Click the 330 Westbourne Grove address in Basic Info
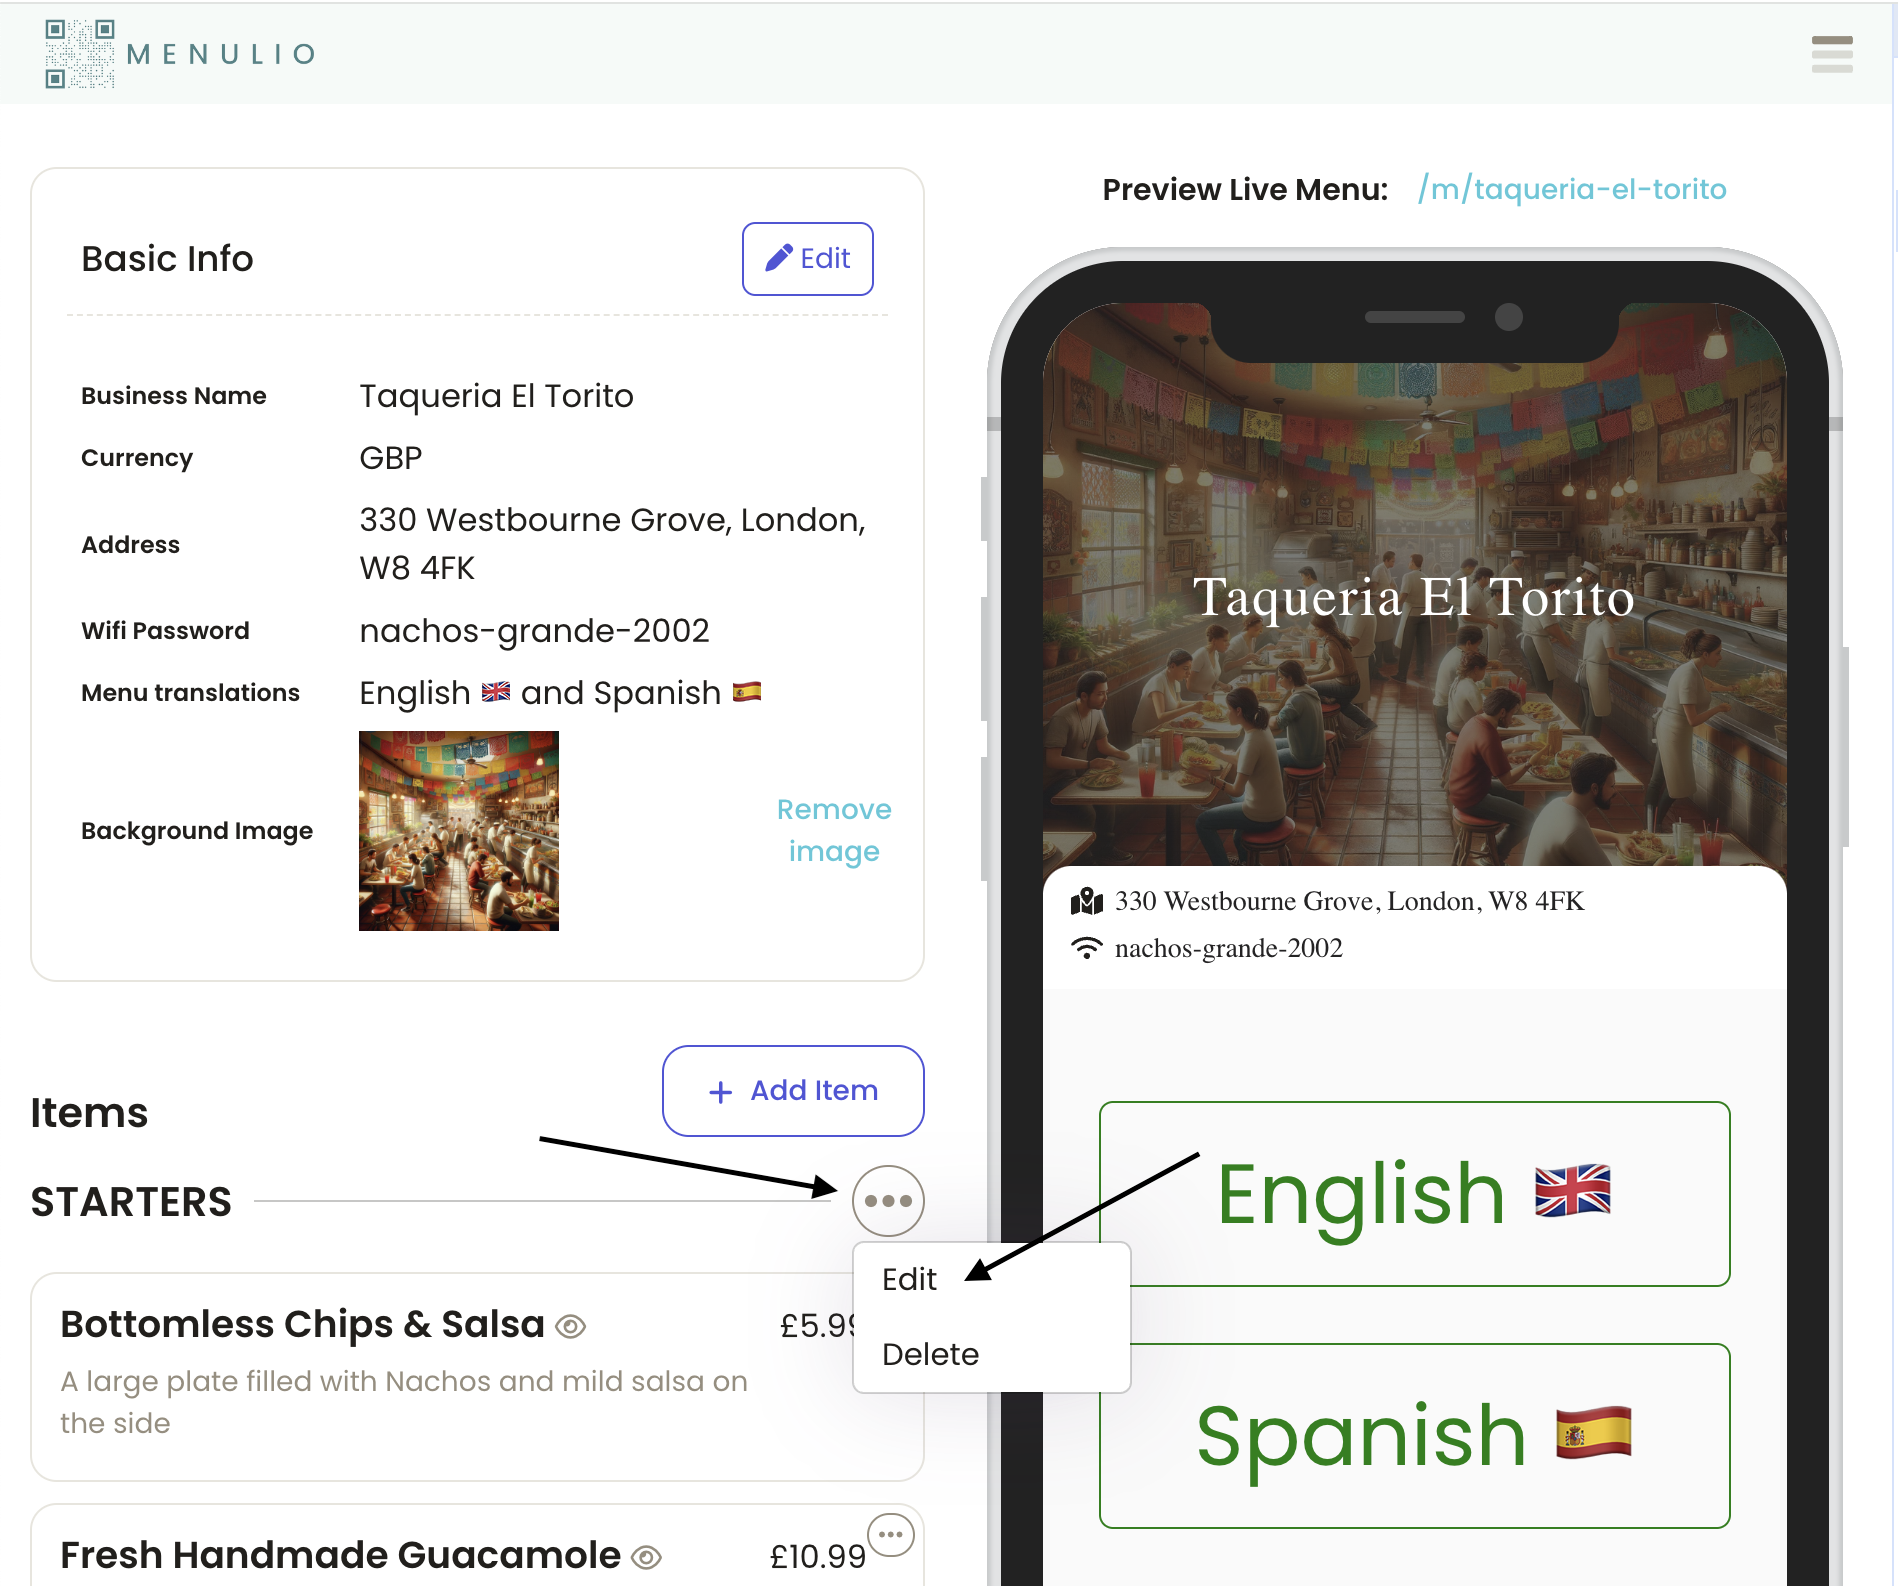 (x=612, y=545)
